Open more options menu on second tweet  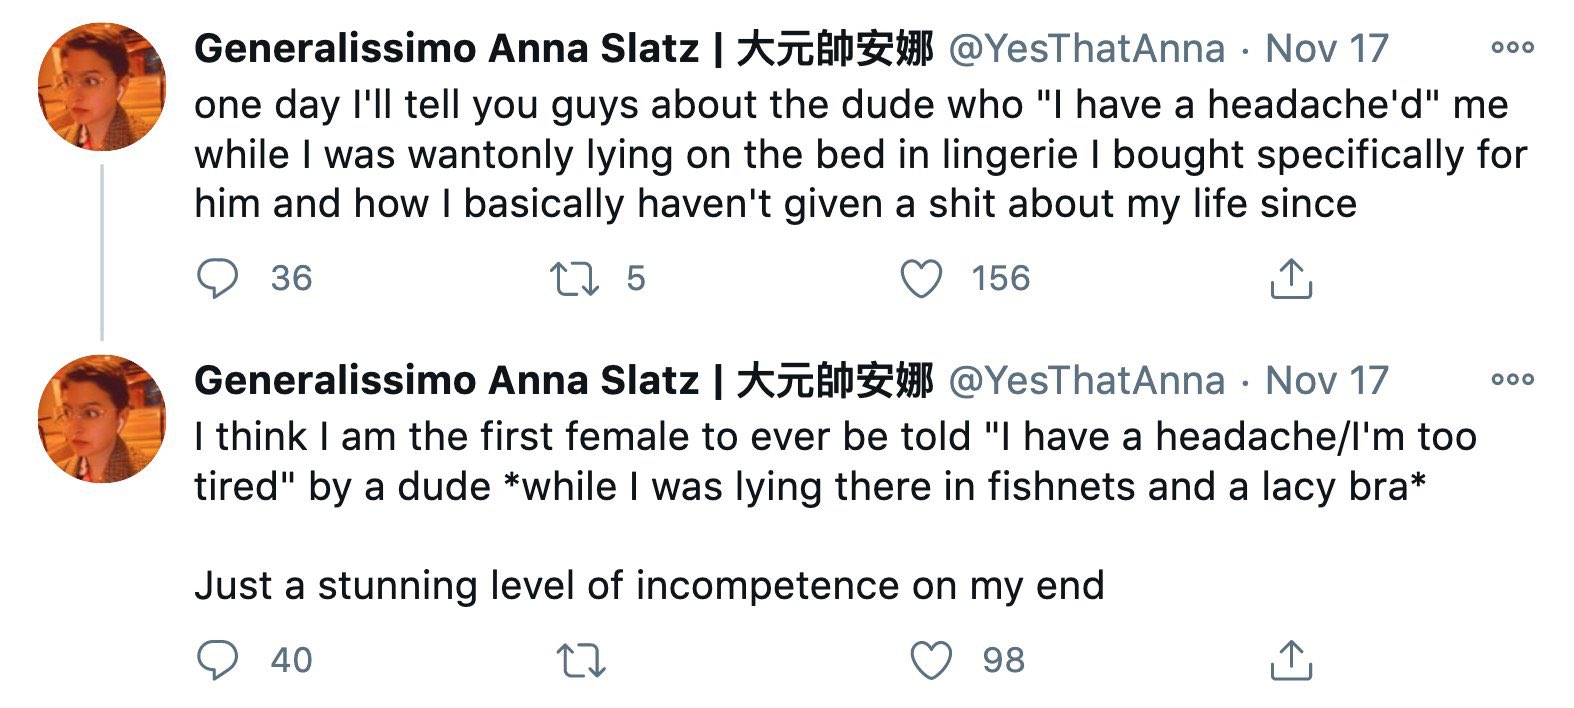[1511, 379]
